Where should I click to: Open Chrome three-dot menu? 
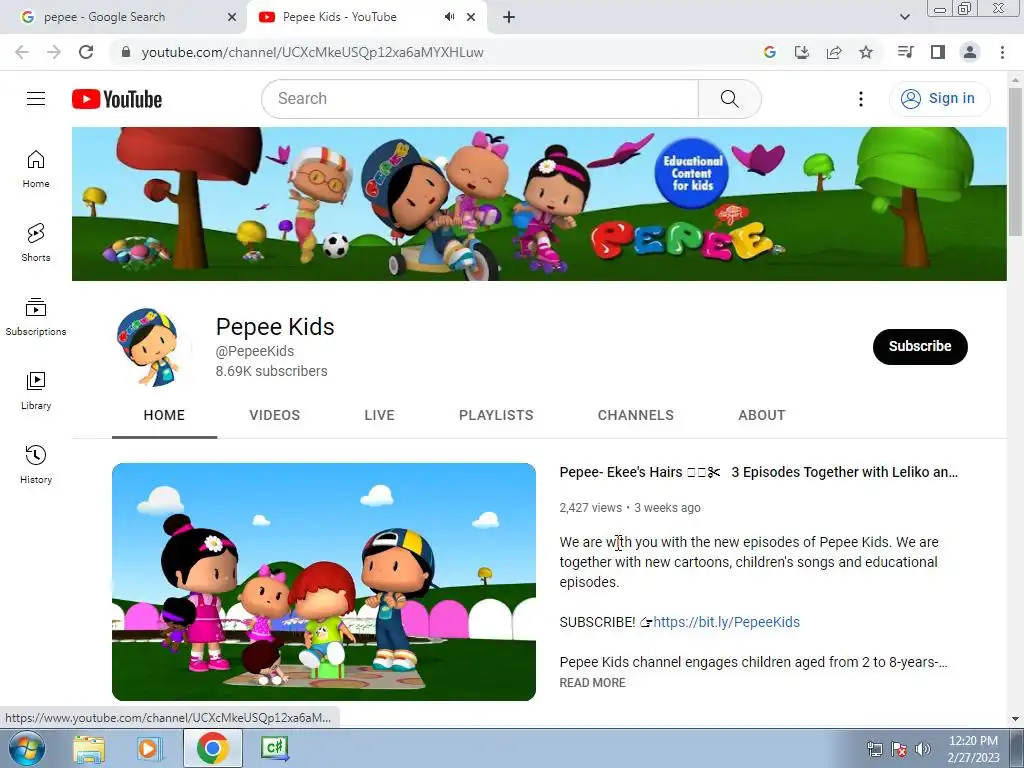click(1002, 52)
